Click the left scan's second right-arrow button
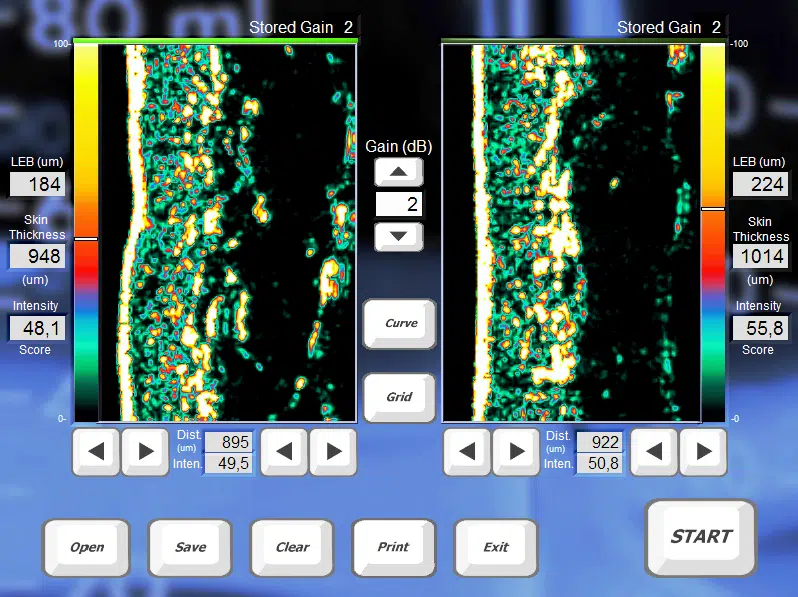 333,452
